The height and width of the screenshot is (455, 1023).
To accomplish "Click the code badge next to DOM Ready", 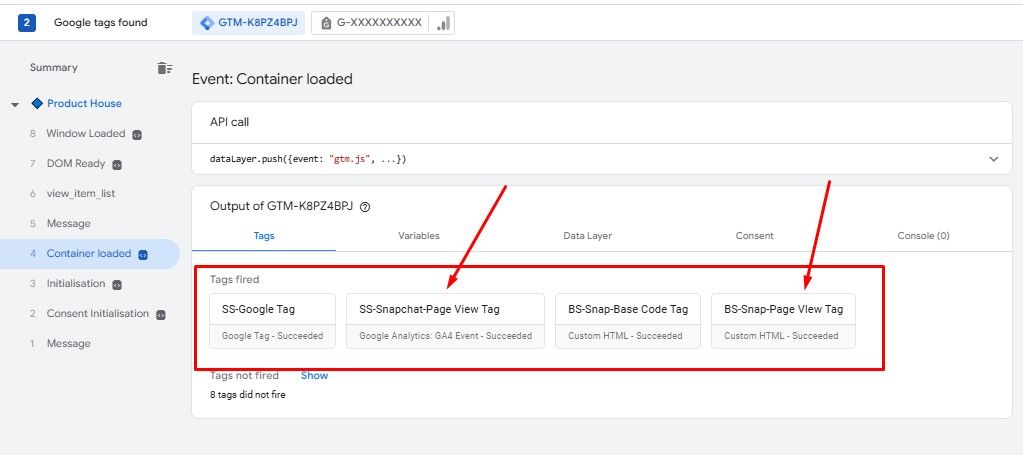I will pos(117,165).
